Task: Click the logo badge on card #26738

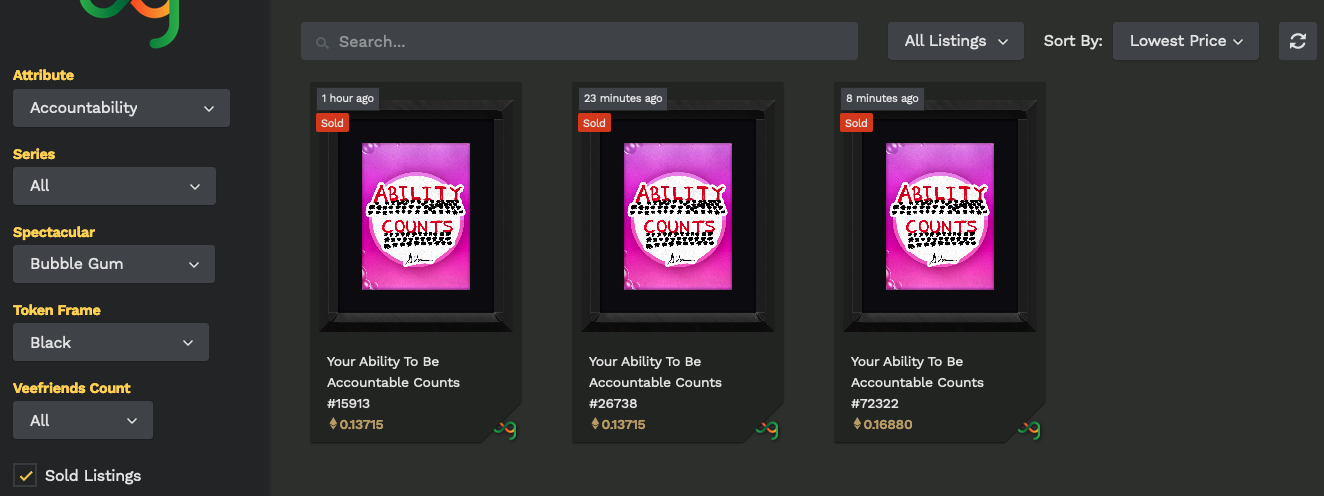Action: pos(767,428)
